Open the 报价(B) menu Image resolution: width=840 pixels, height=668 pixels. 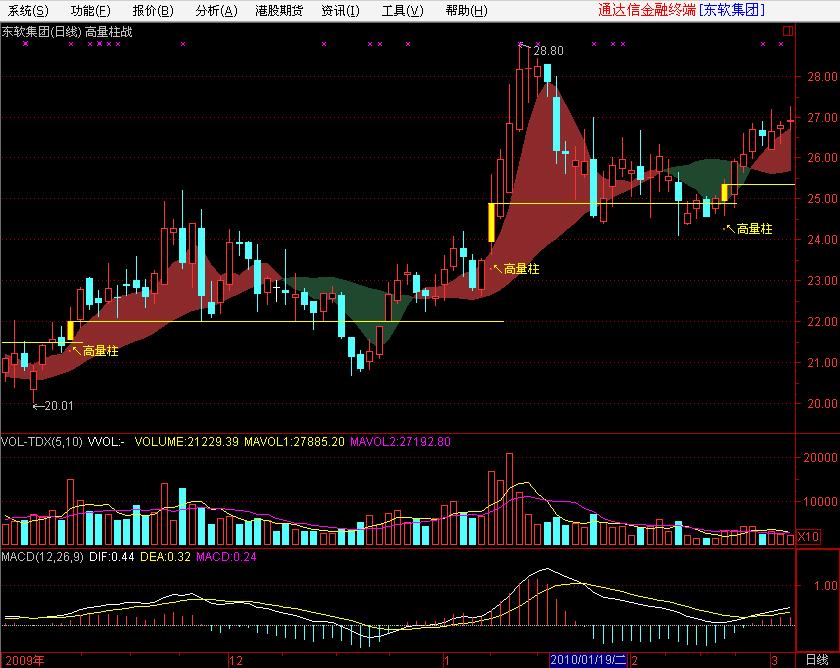(152, 11)
